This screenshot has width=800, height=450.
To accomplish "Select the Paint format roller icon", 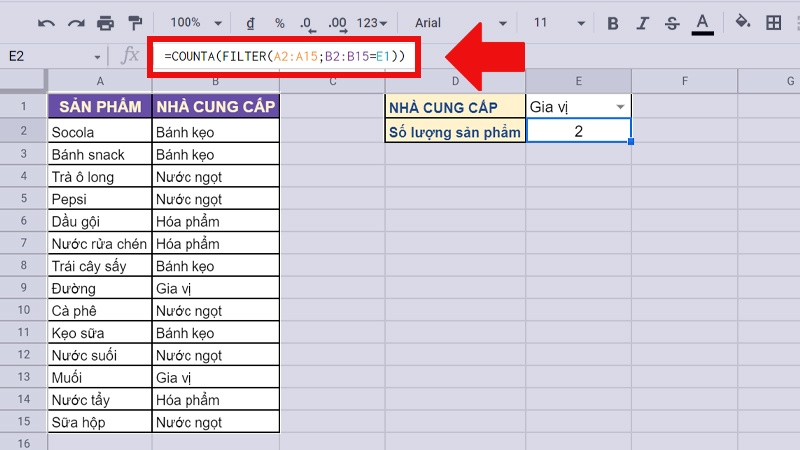I will [x=135, y=23].
